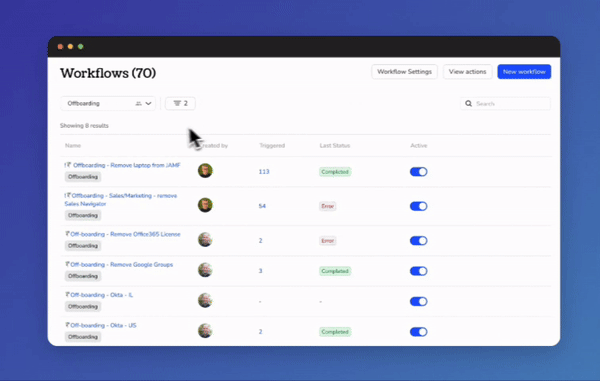Screen dimensions: 600x381
Task: Open Off-boarding - Okta - IL workflow
Action: pos(101,295)
